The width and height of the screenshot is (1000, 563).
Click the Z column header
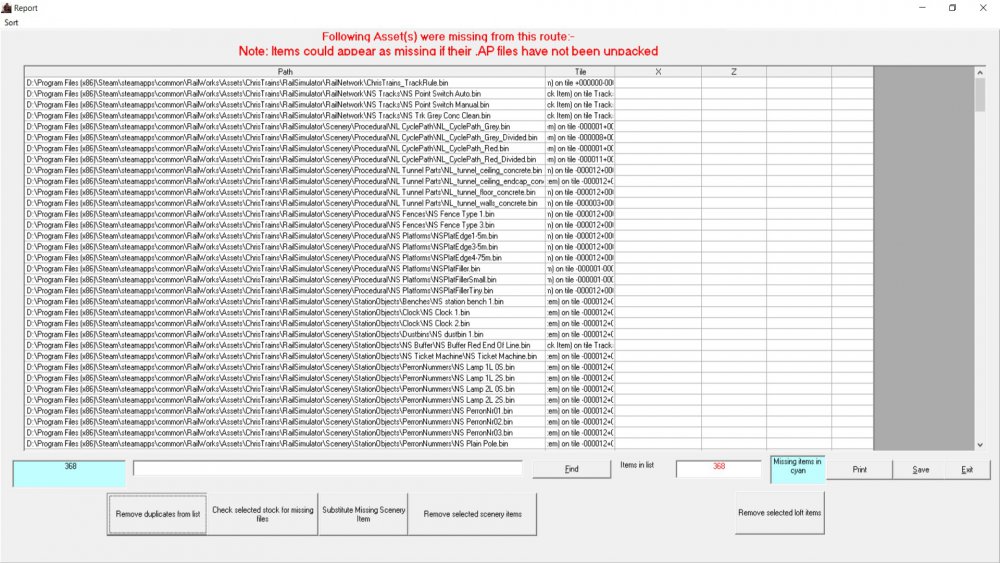pos(733,72)
